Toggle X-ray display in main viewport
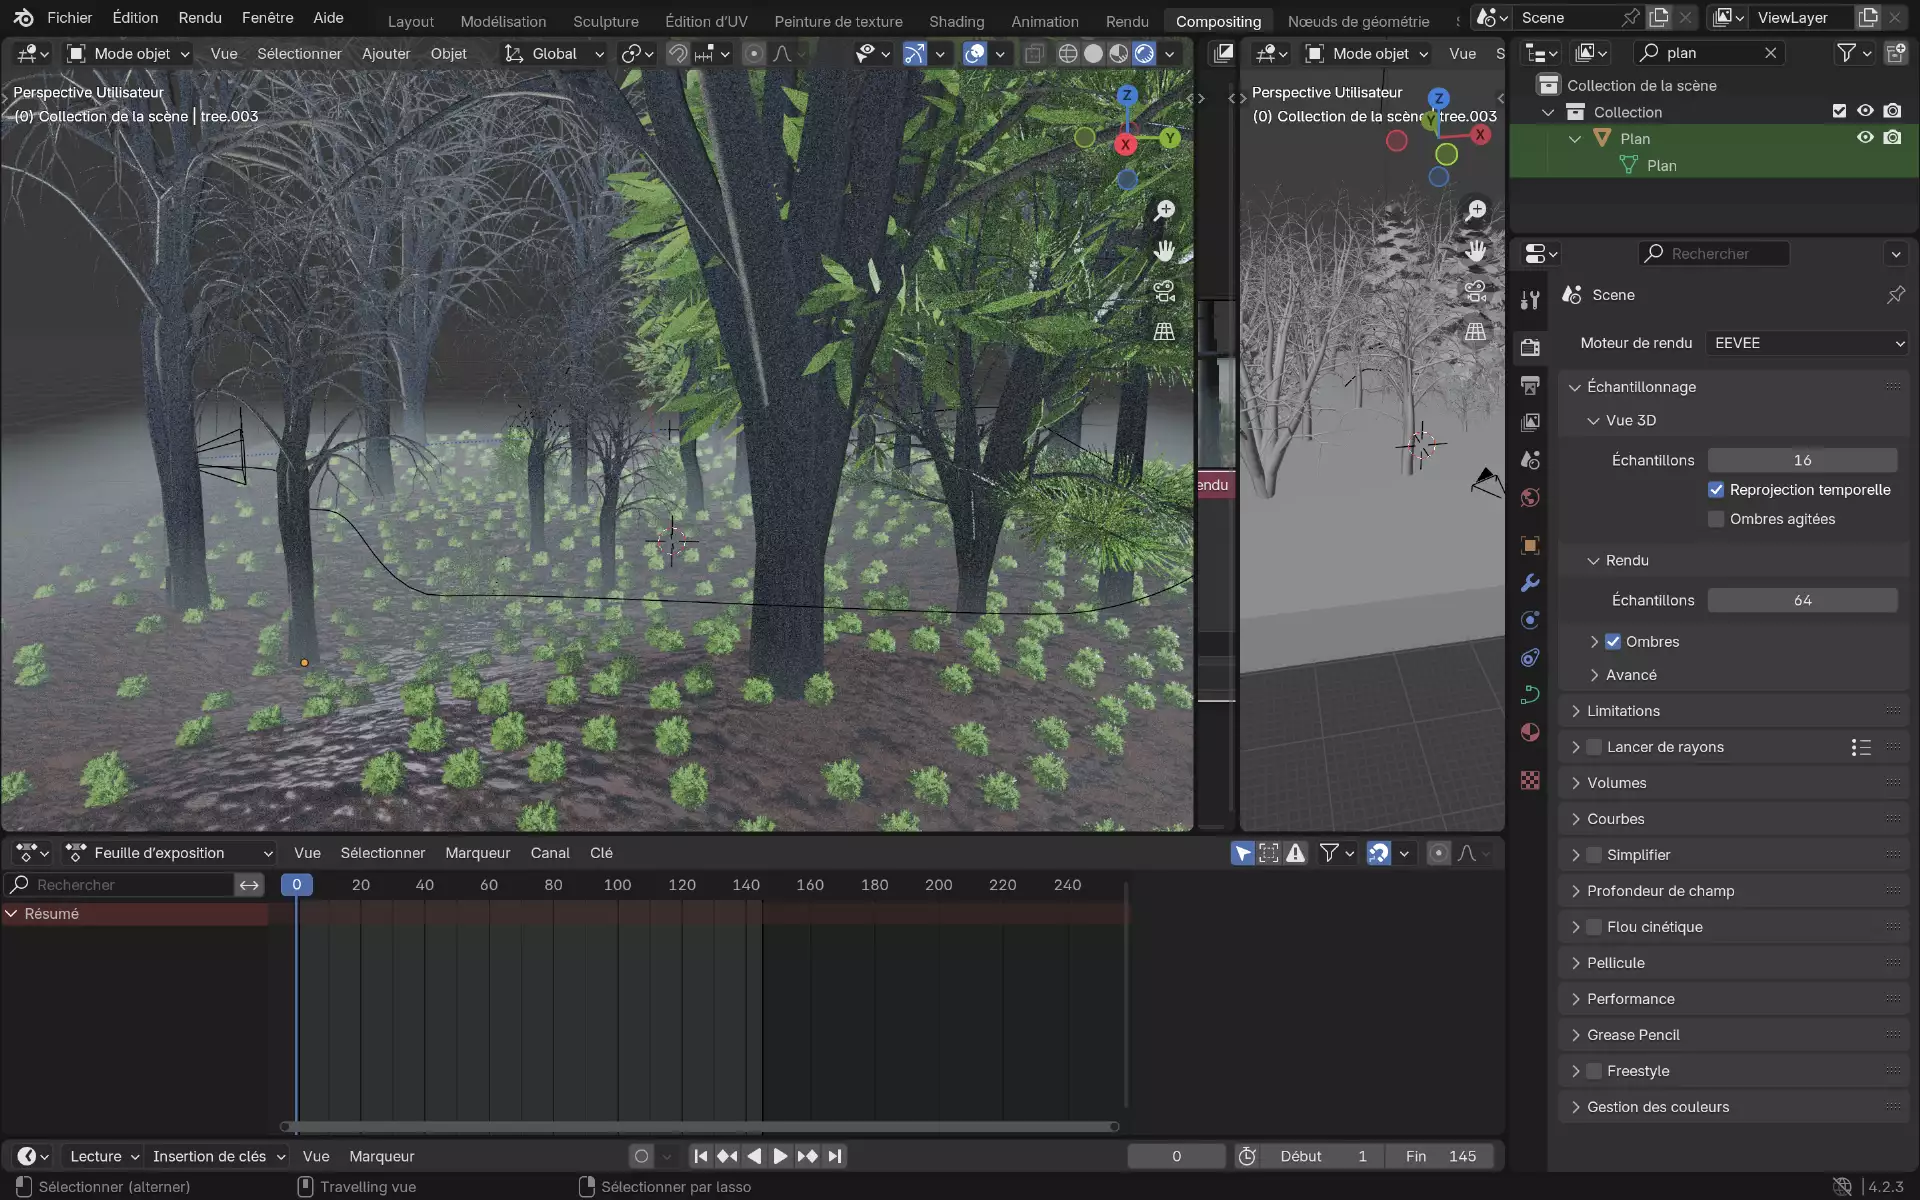 [1034, 54]
